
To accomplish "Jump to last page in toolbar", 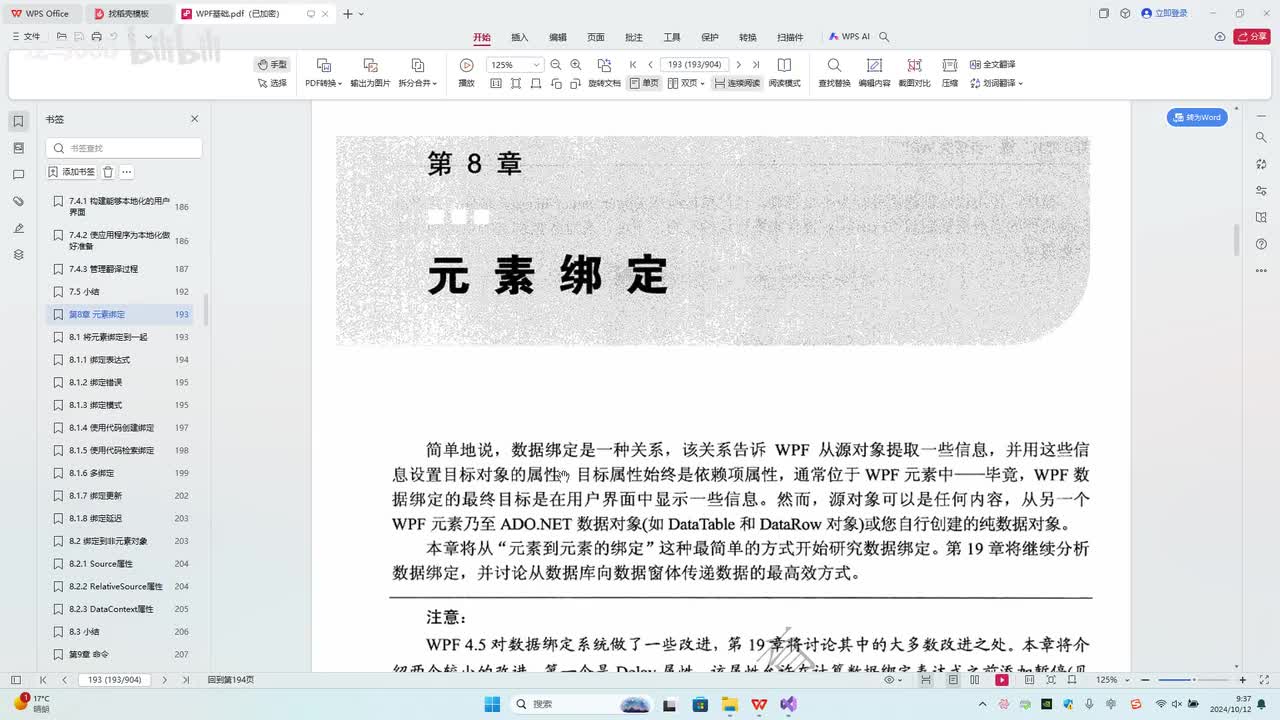I will pos(756,65).
